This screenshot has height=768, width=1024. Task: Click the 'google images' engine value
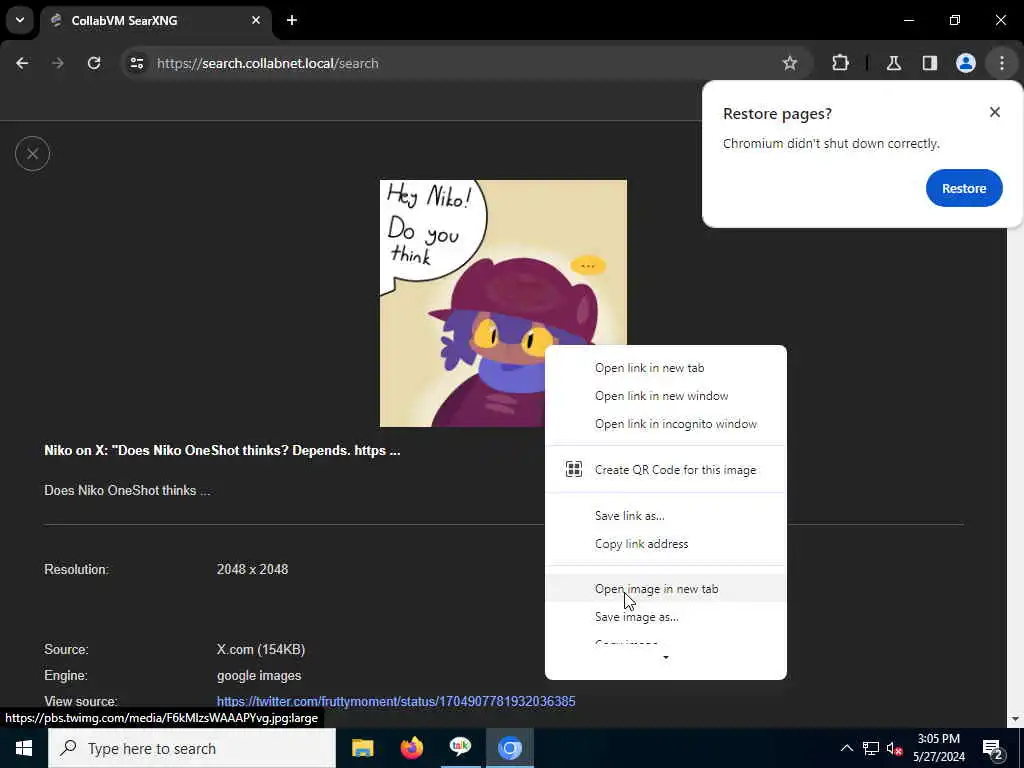point(259,675)
